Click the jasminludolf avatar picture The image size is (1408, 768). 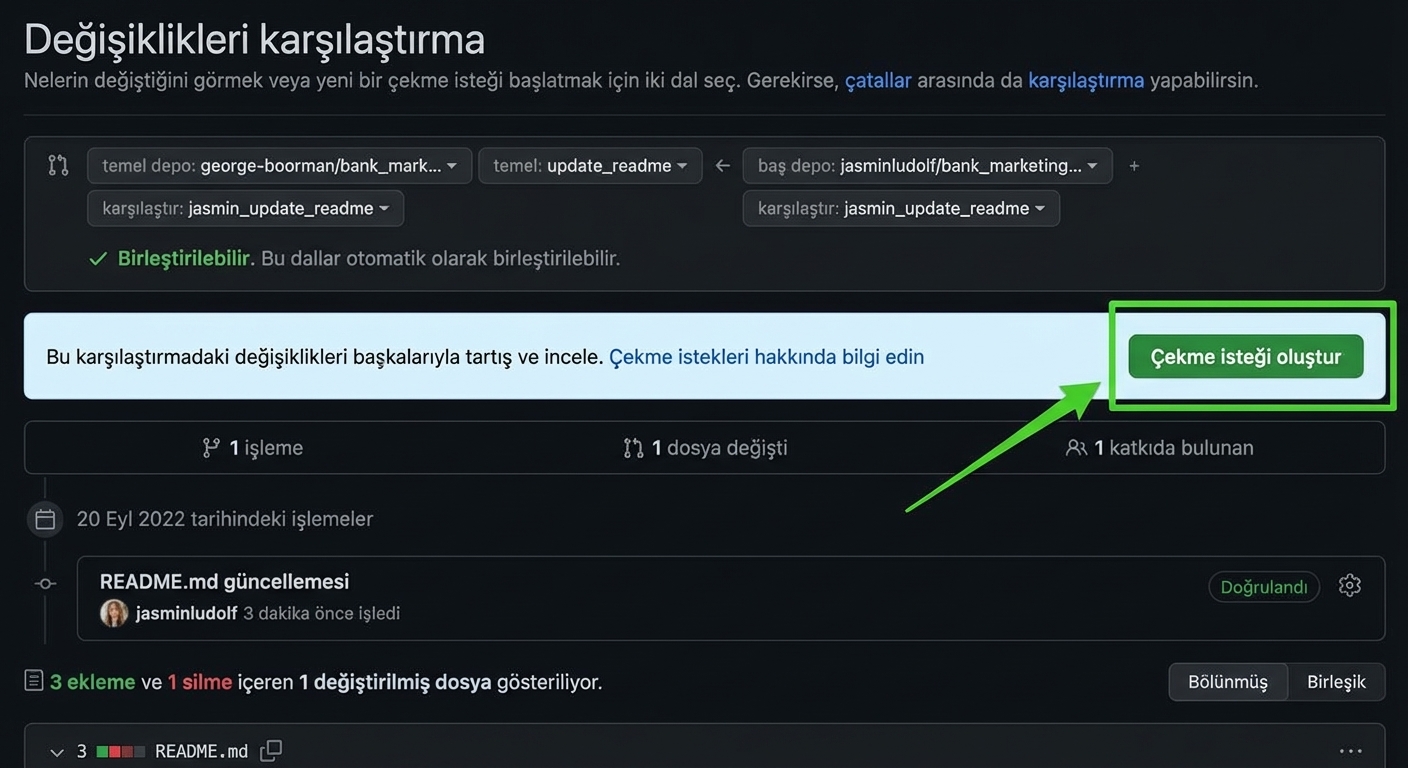(x=114, y=613)
